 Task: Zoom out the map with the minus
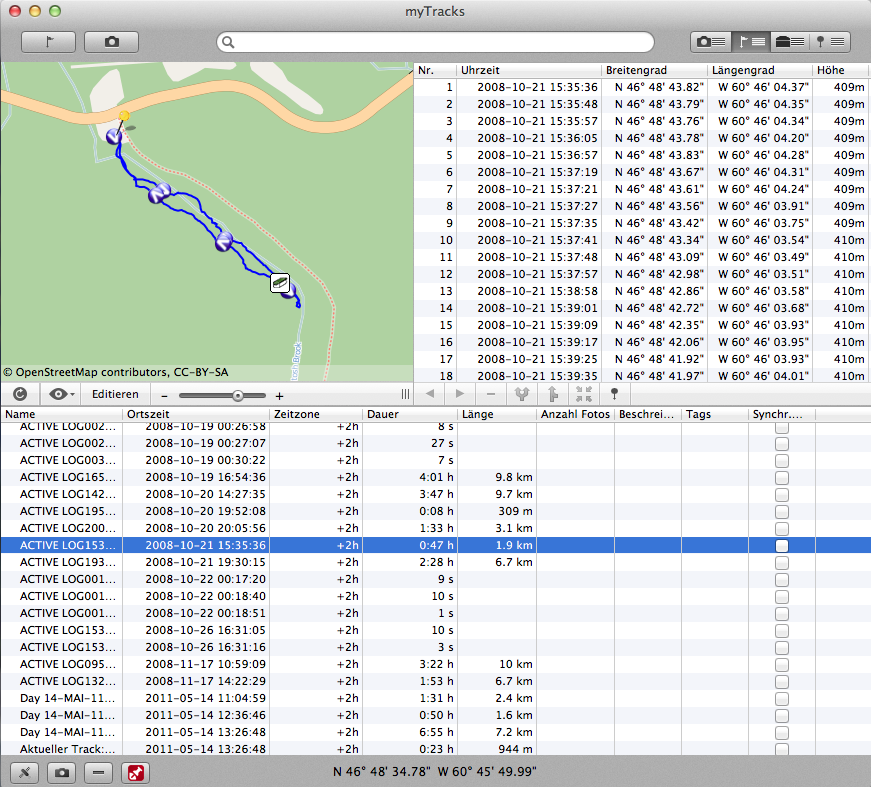pyautogui.click(x=164, y=396)
